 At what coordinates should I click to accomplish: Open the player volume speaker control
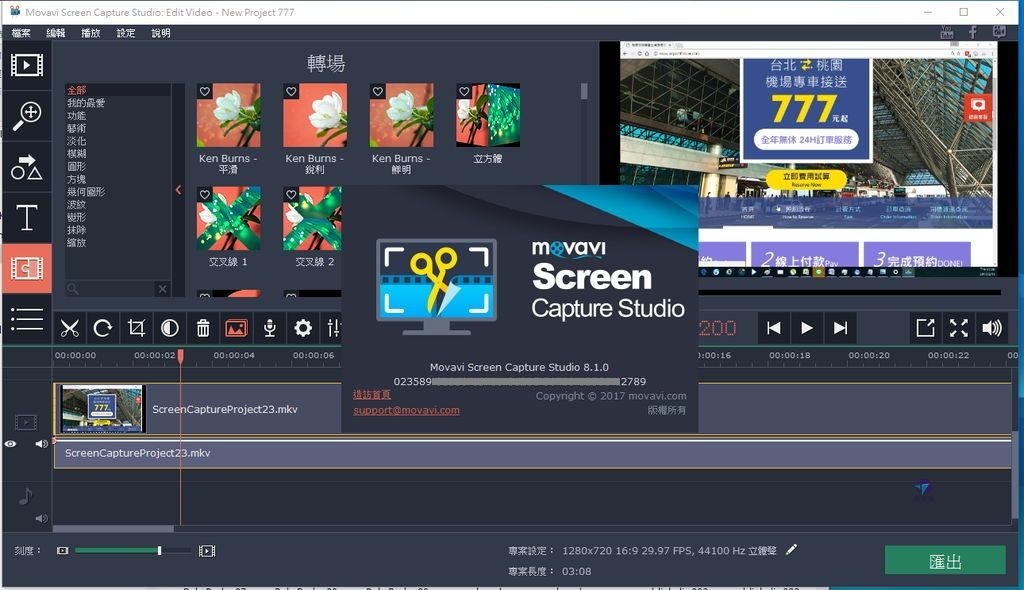click(x=992, y=328)
